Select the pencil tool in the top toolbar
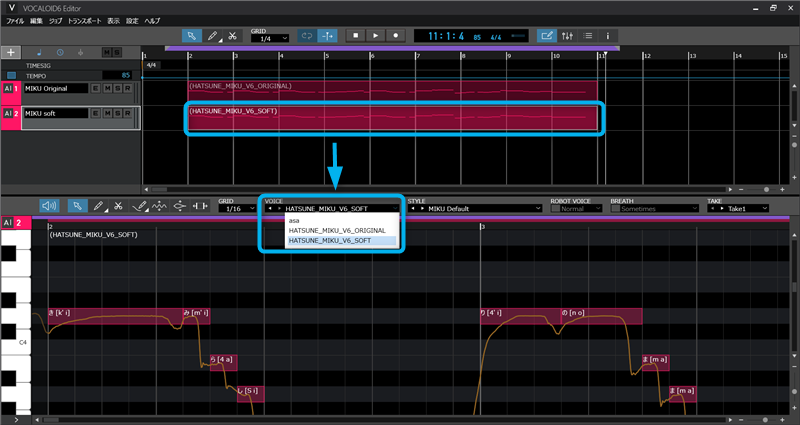The image size is (800, 425). [212, 36]
